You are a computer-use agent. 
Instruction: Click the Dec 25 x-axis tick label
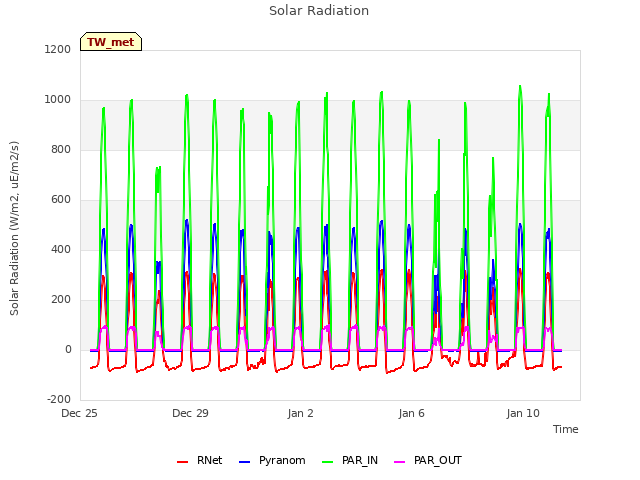(79, 413)
